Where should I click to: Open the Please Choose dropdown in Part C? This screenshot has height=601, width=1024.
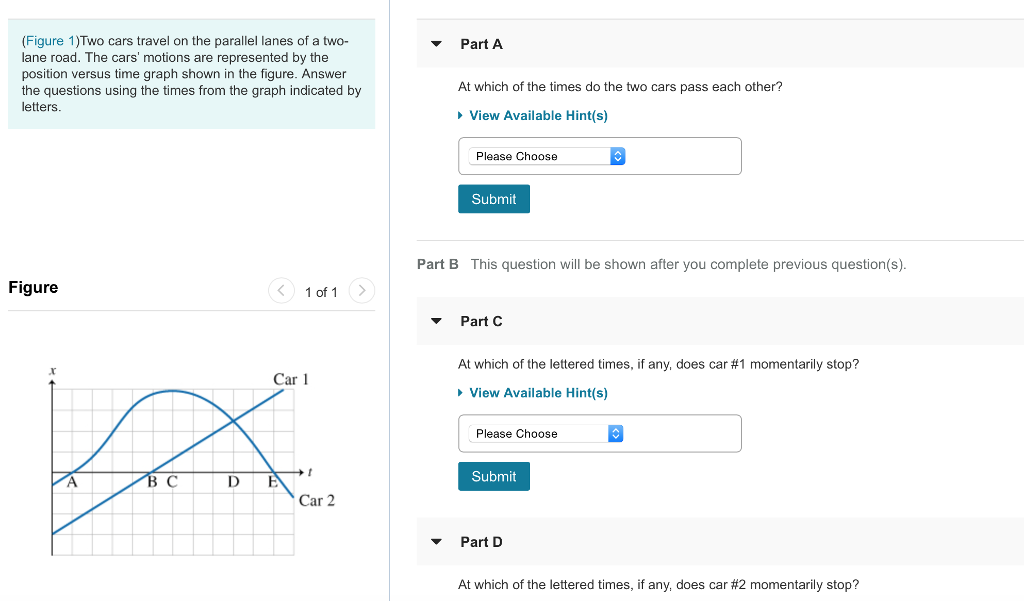click(543, 433)
